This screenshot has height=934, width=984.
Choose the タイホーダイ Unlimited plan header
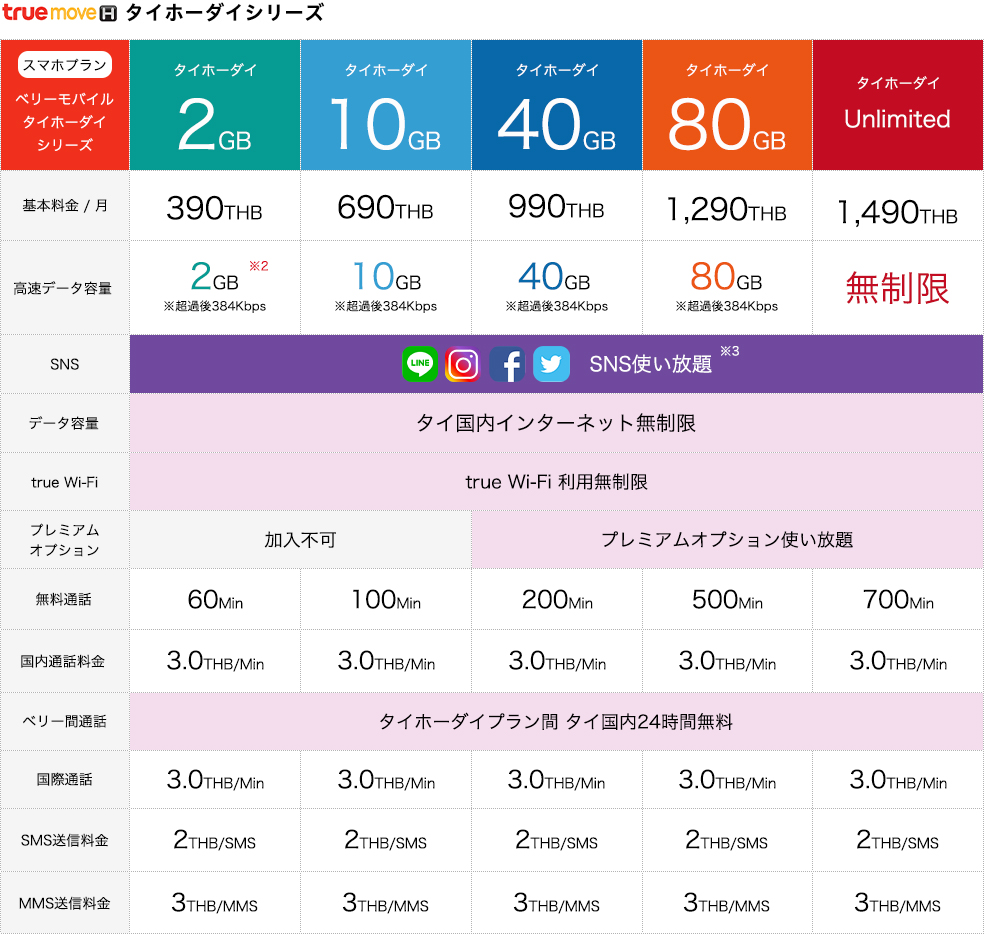click(898, 105)
